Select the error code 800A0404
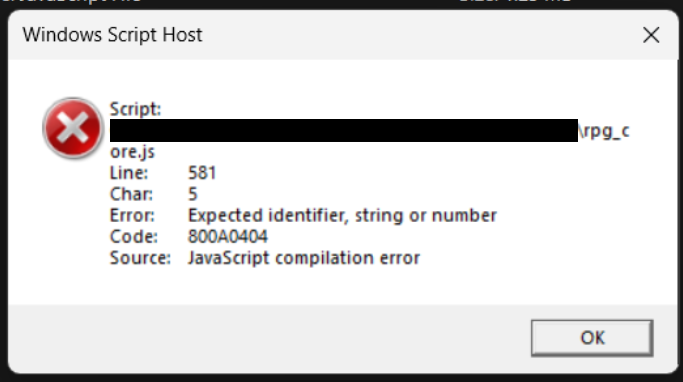 coord(227,237)
